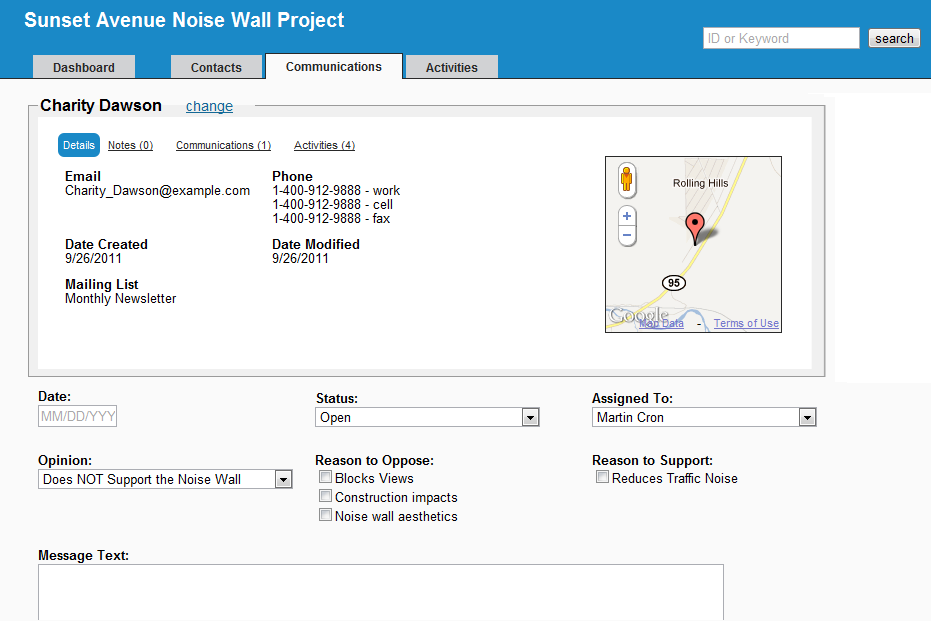The height and width of the screenshot is (621, 931).
Task: Toggle the Reduces Traffic Noise checkbox
Action: (x=602, y=477)
